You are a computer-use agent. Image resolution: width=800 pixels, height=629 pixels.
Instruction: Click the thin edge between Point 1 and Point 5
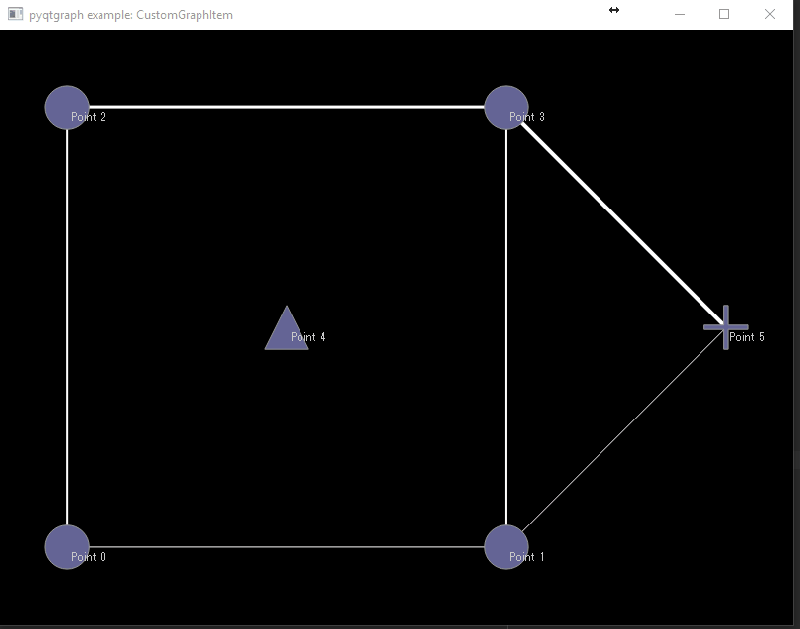click(618, 435)
